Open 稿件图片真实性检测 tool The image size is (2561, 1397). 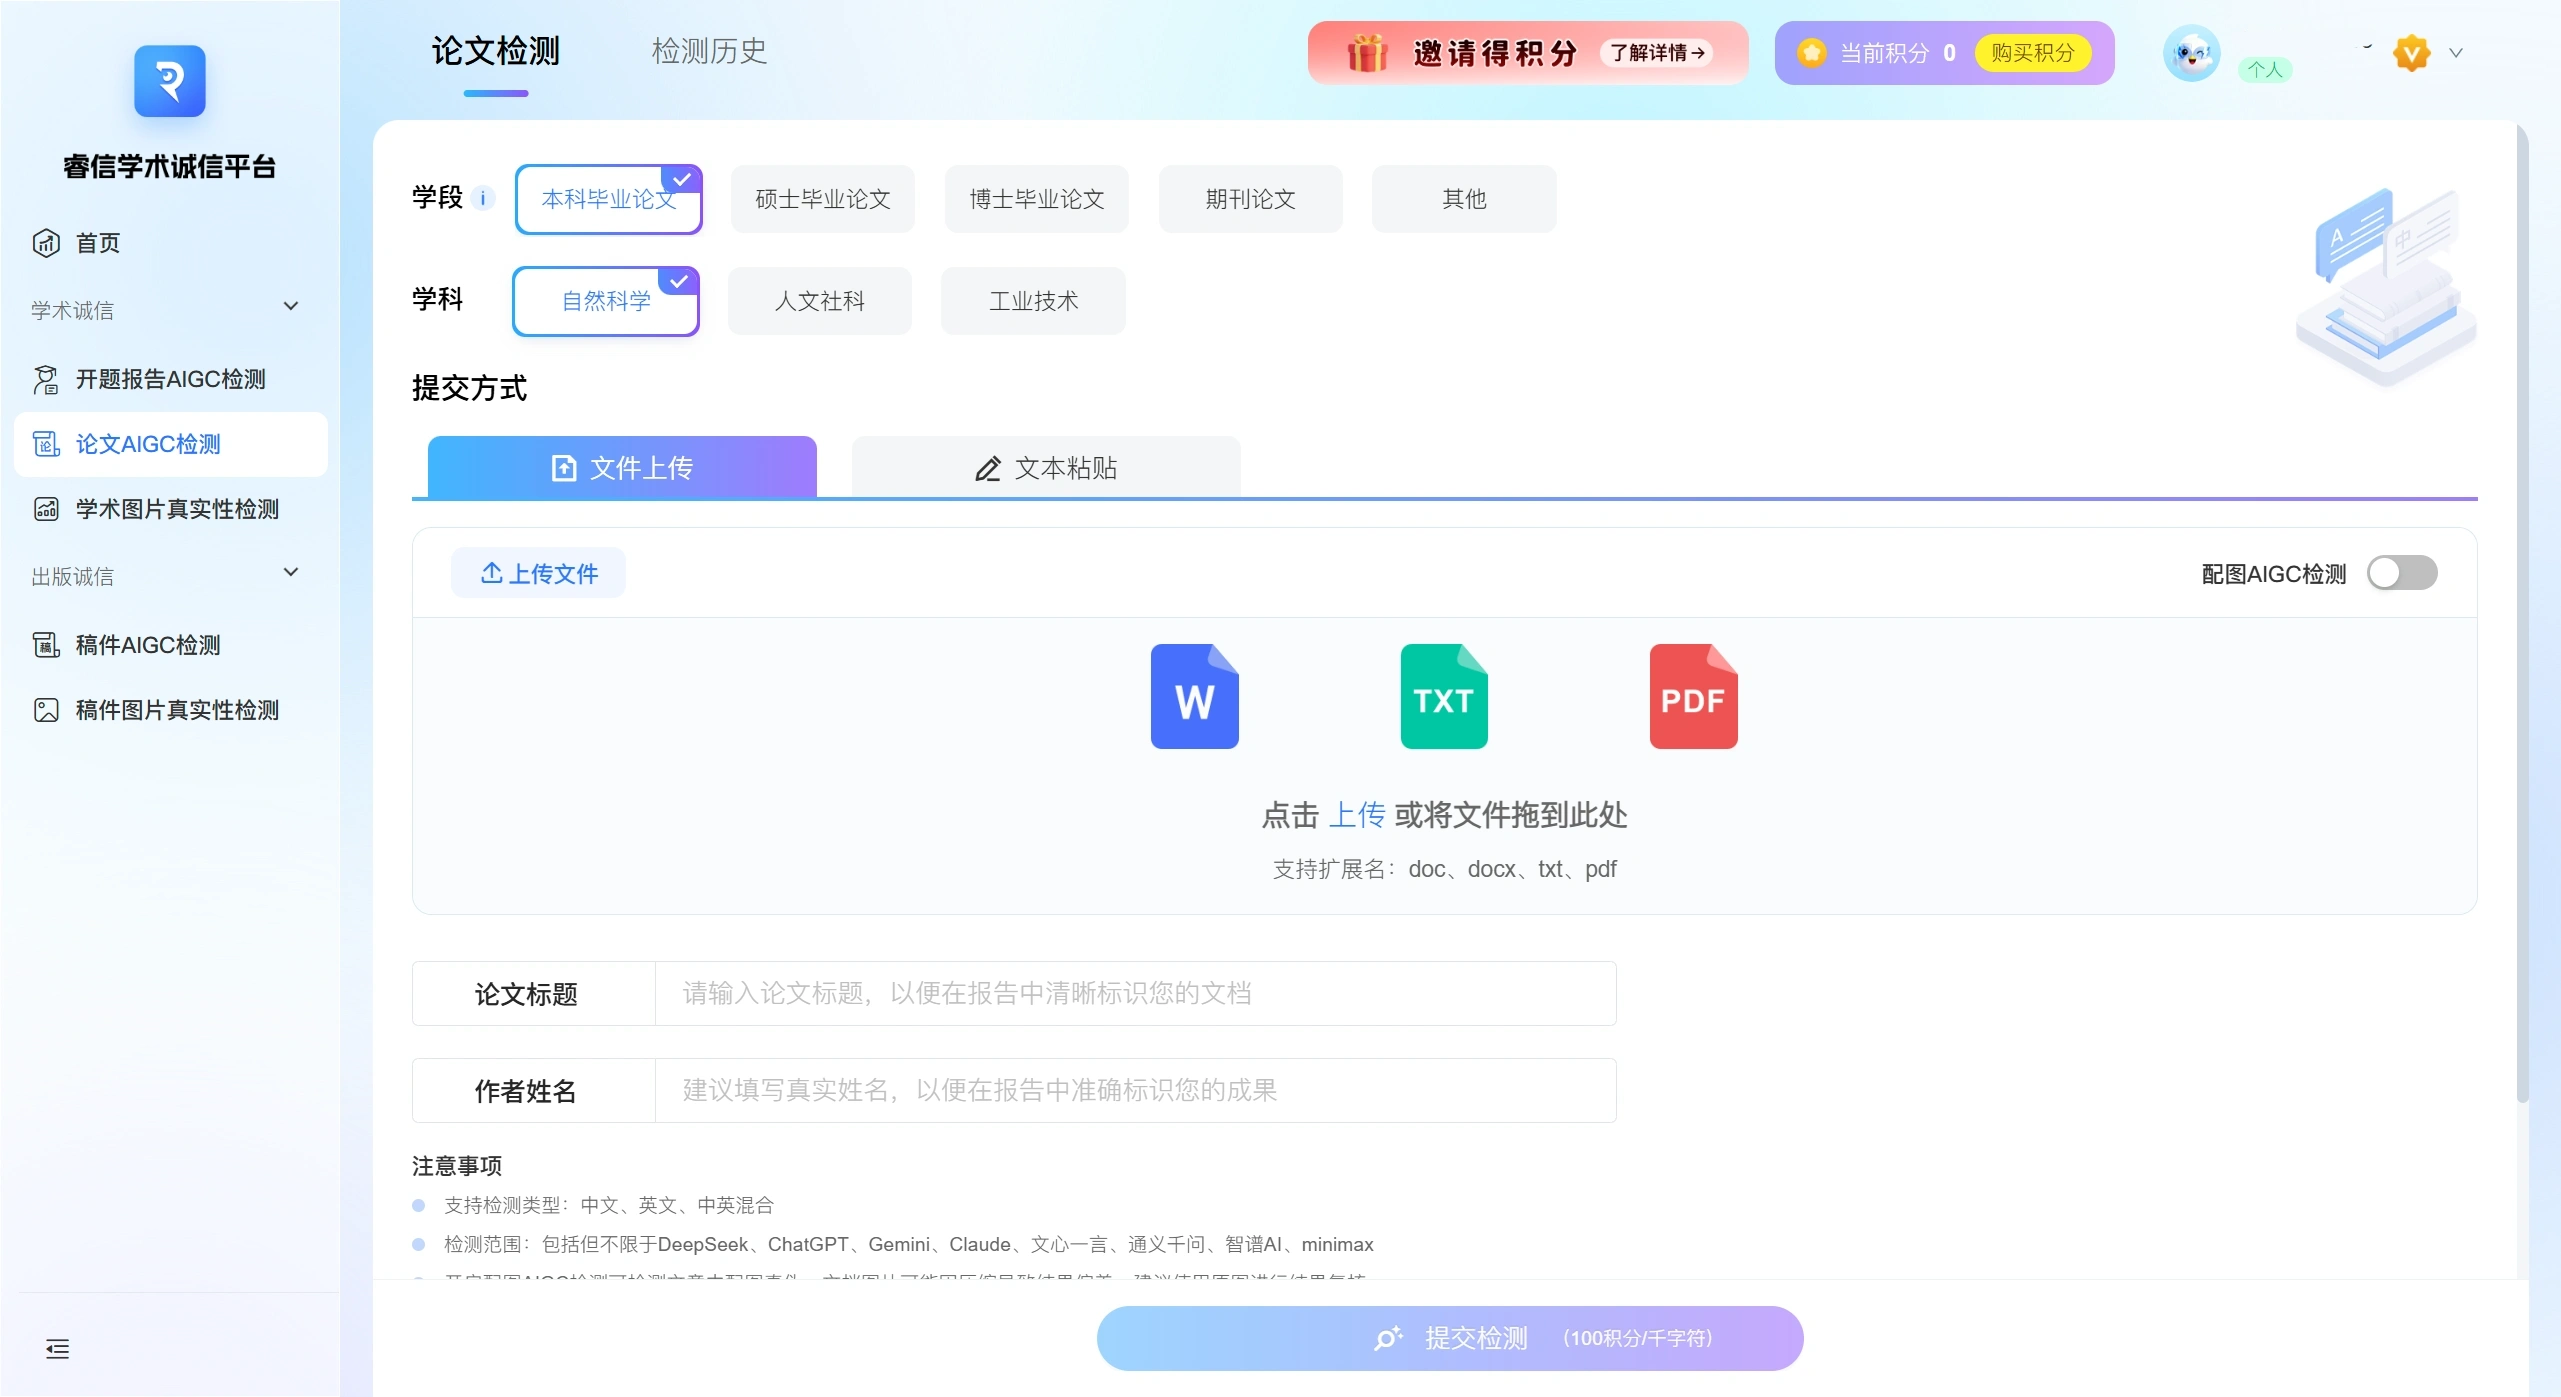click(177, 710)
